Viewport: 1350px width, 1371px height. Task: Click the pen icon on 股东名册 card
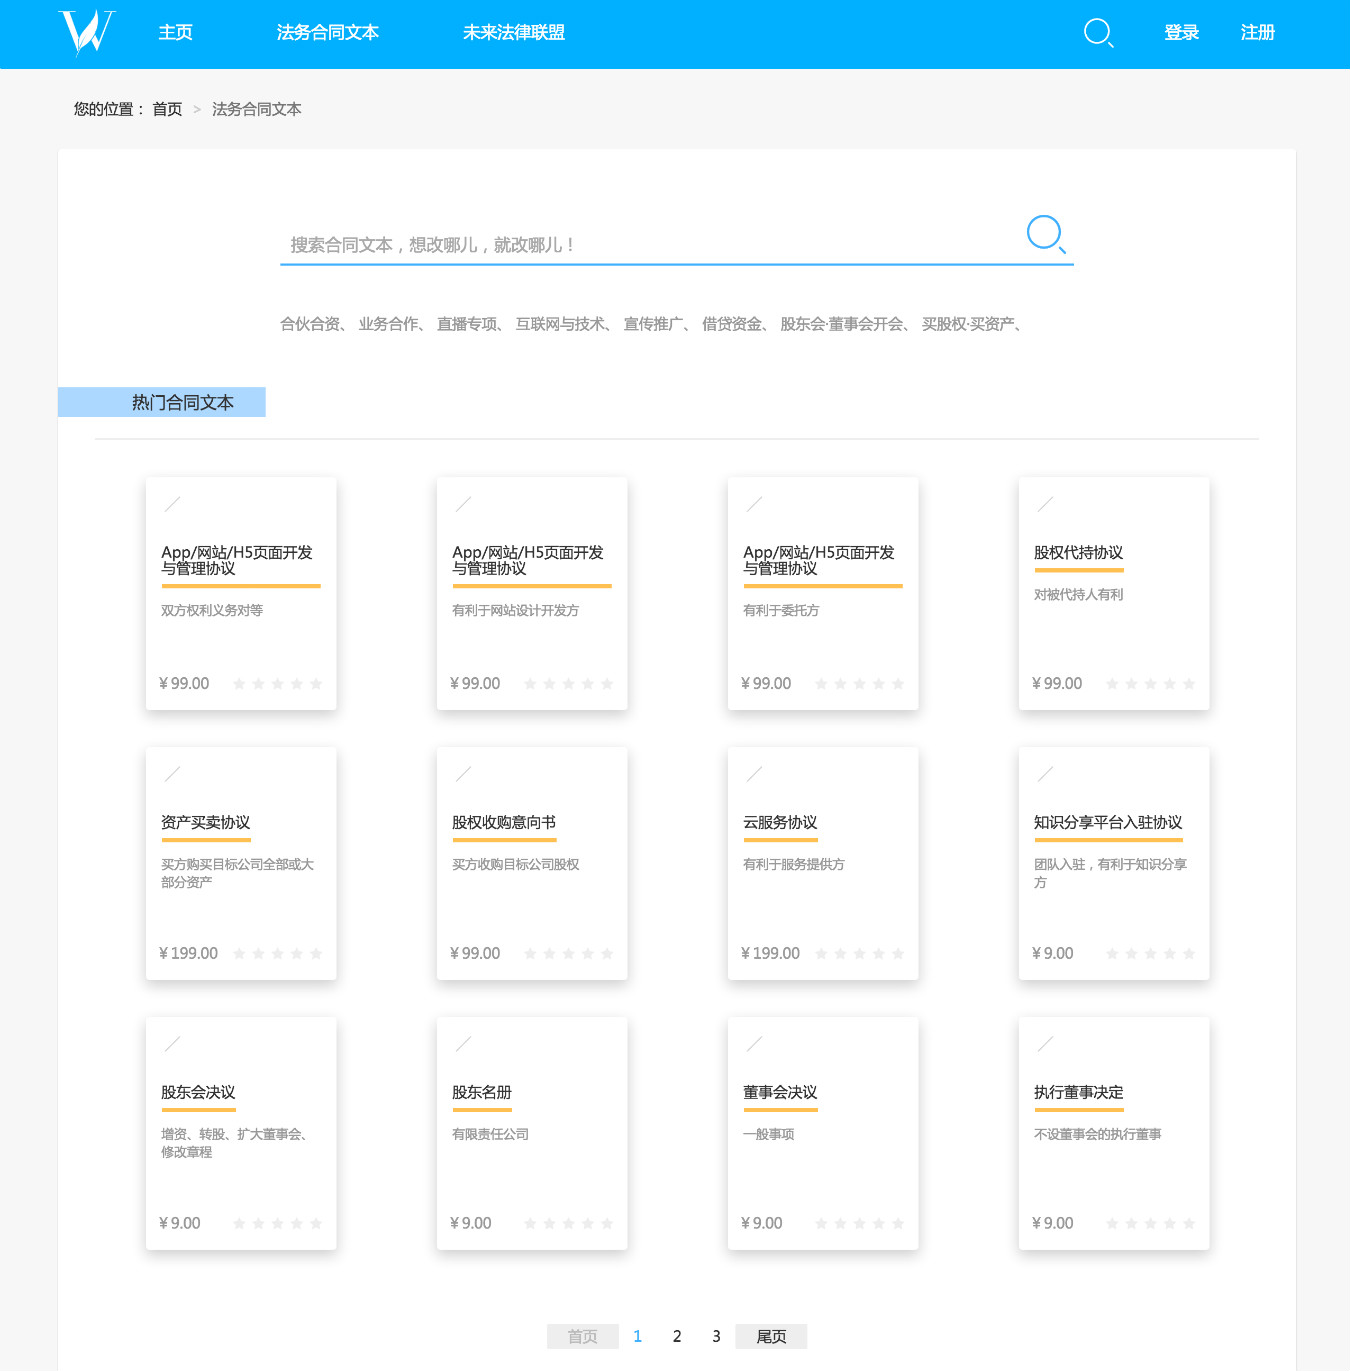(x=463, y=1044)
